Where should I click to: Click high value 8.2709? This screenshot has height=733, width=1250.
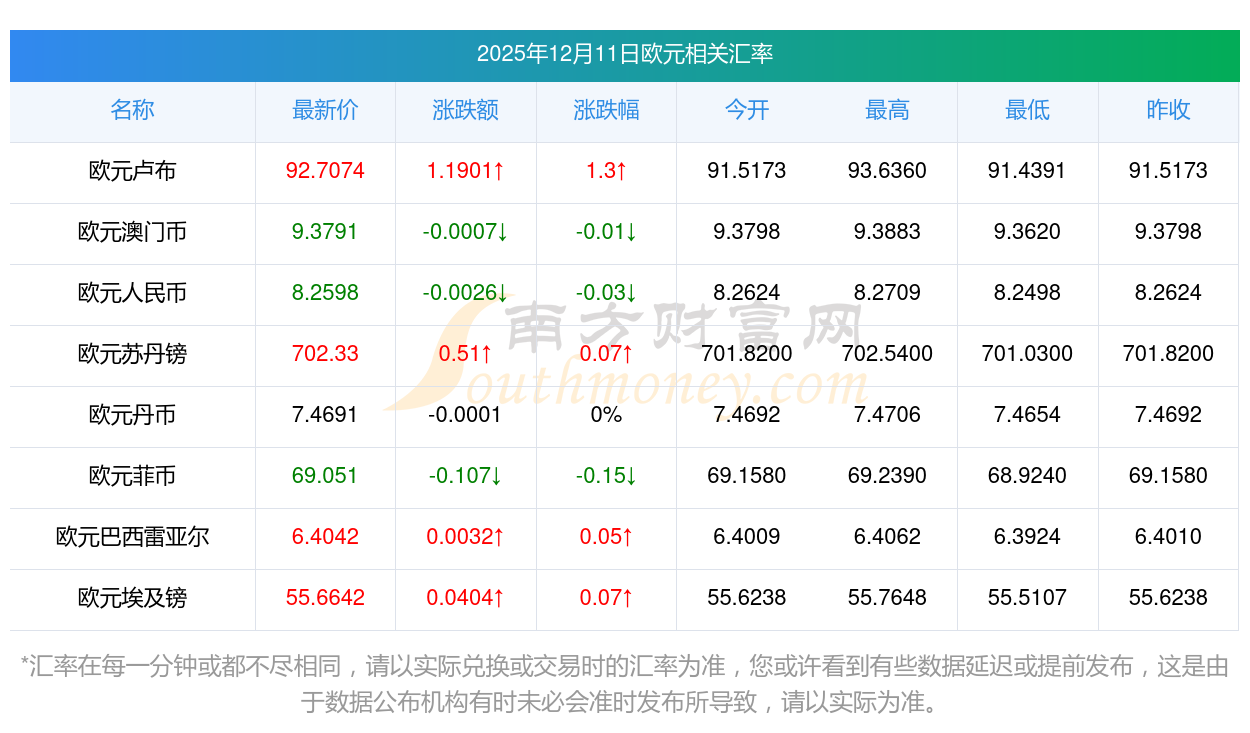click(x=887, y=293)
